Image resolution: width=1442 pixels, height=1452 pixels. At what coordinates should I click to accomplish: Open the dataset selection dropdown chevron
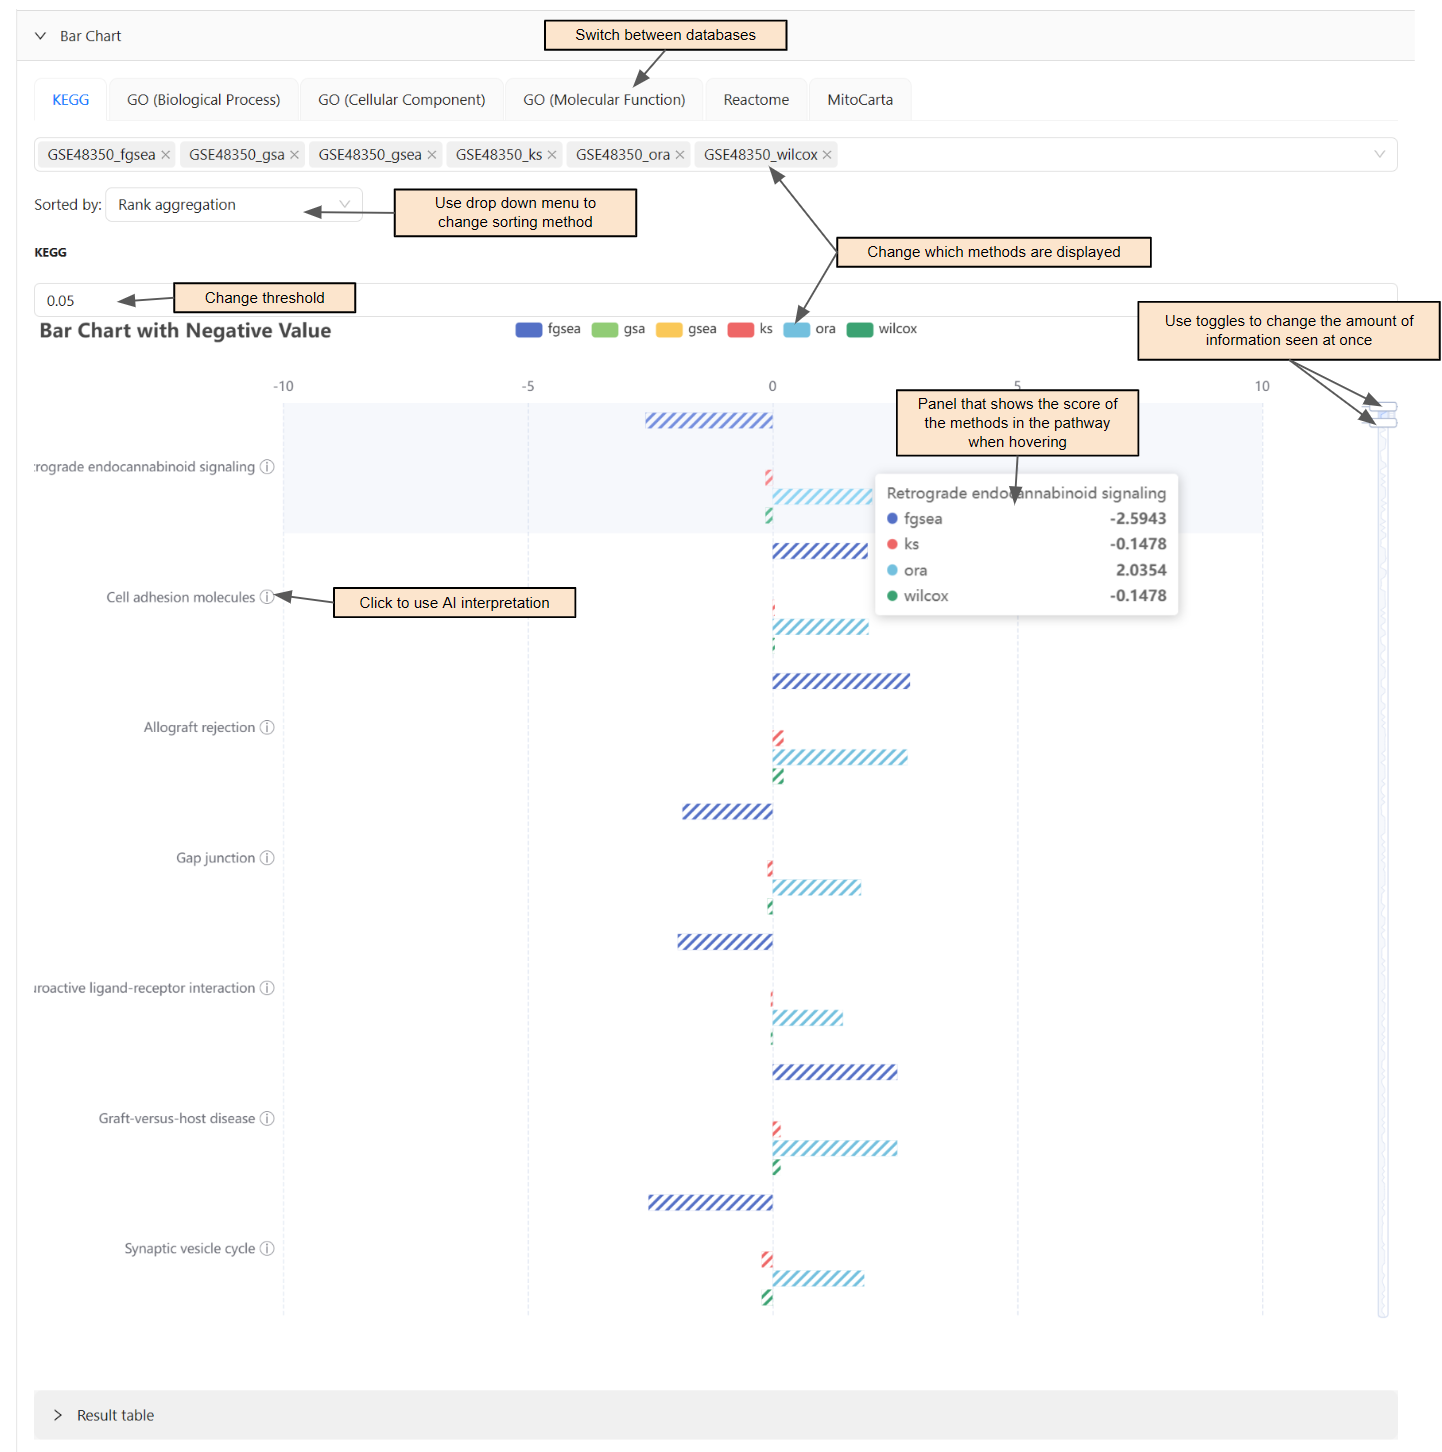[x=1380, y=154]
